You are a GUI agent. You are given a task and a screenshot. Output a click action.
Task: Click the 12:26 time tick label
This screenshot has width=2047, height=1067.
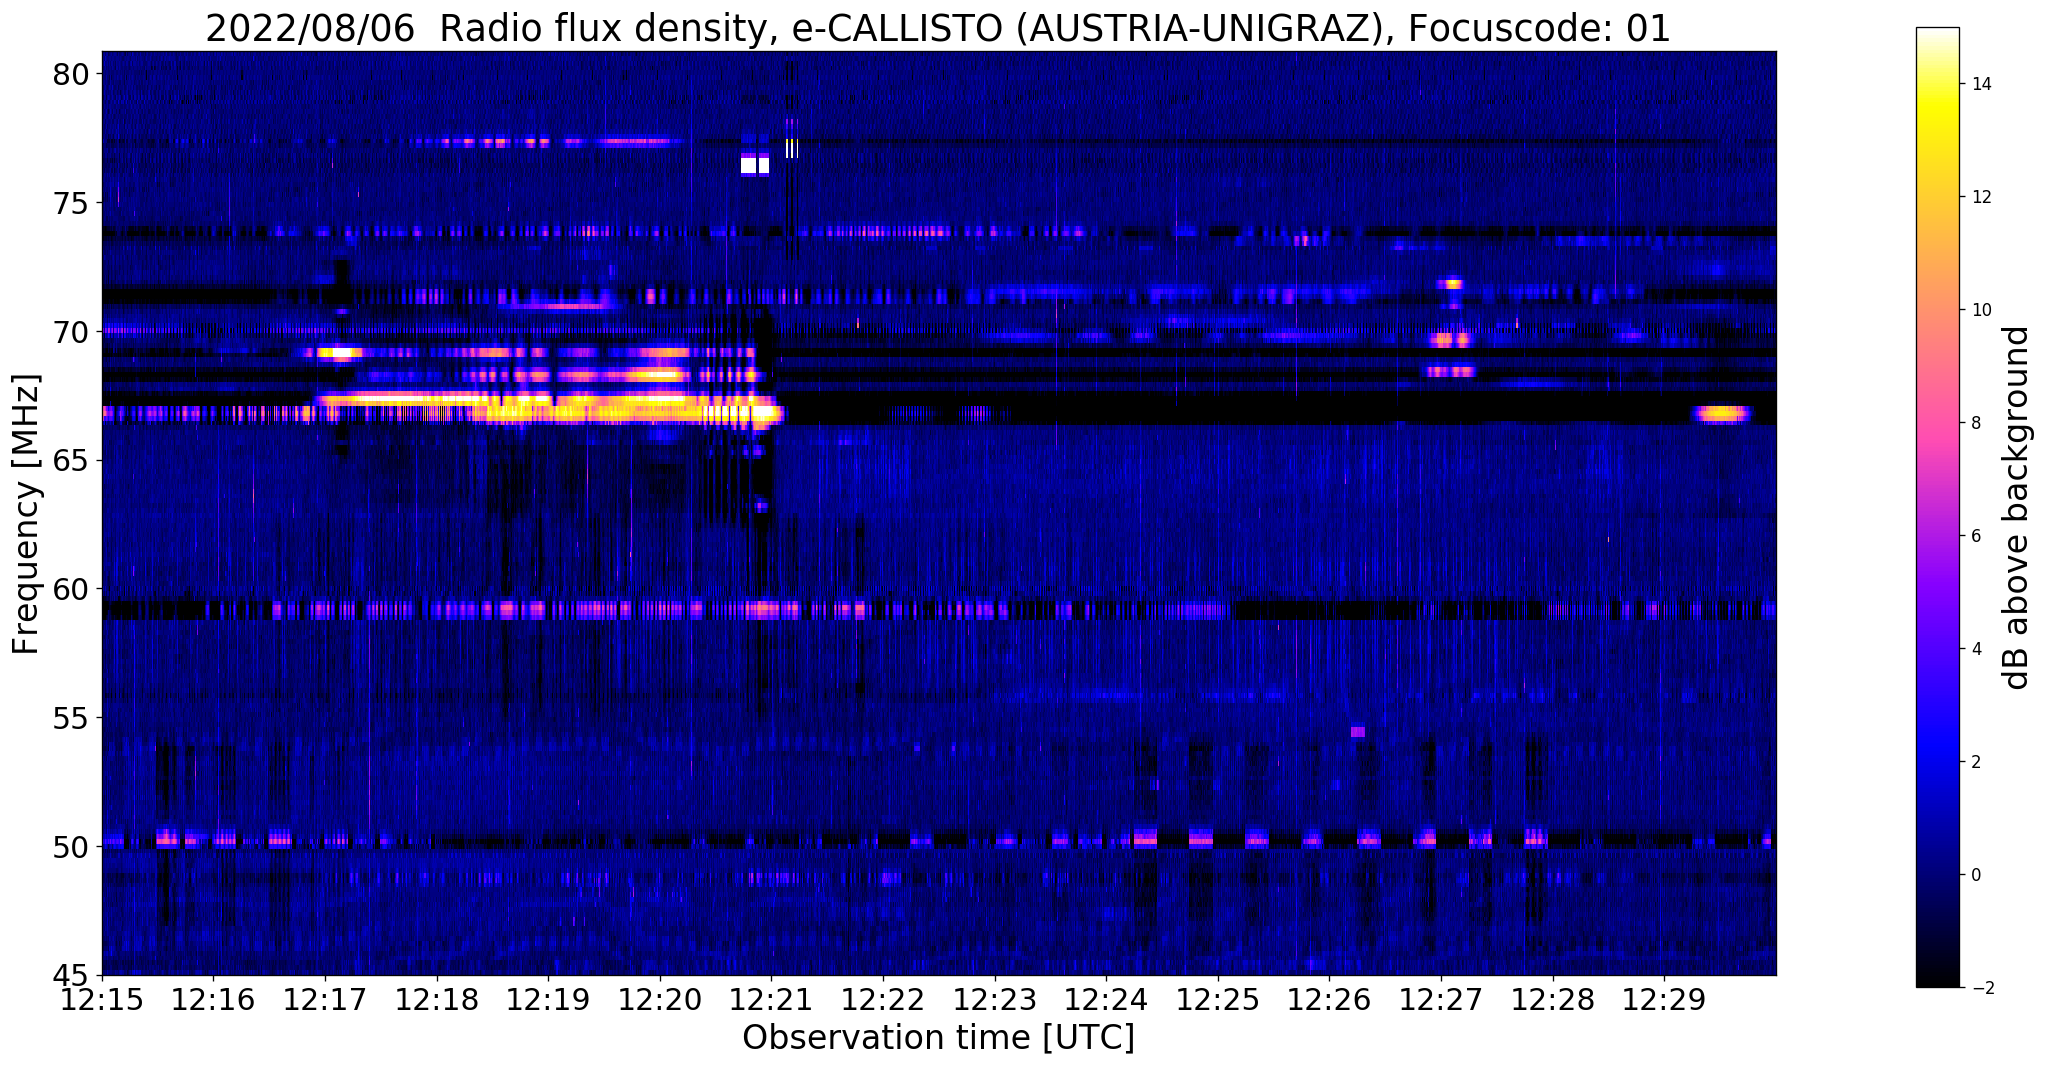1329,1001
